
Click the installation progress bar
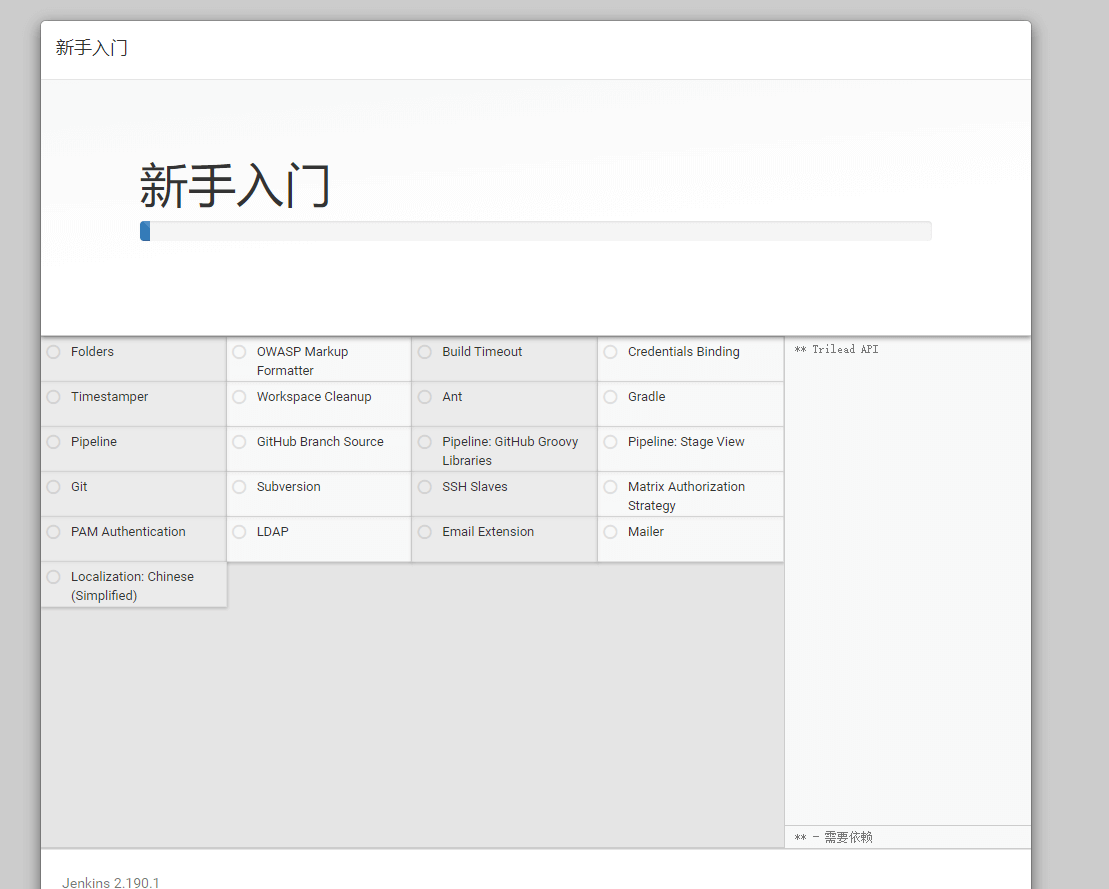535,231
